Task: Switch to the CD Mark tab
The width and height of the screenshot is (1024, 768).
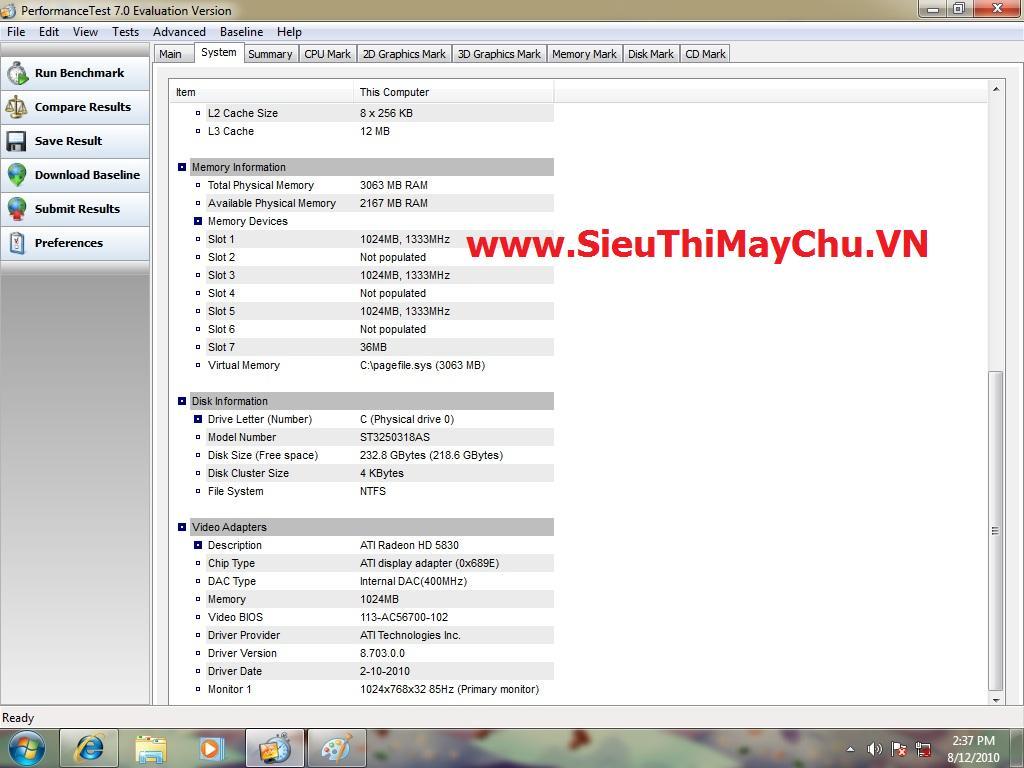Action: pos(705,54)
